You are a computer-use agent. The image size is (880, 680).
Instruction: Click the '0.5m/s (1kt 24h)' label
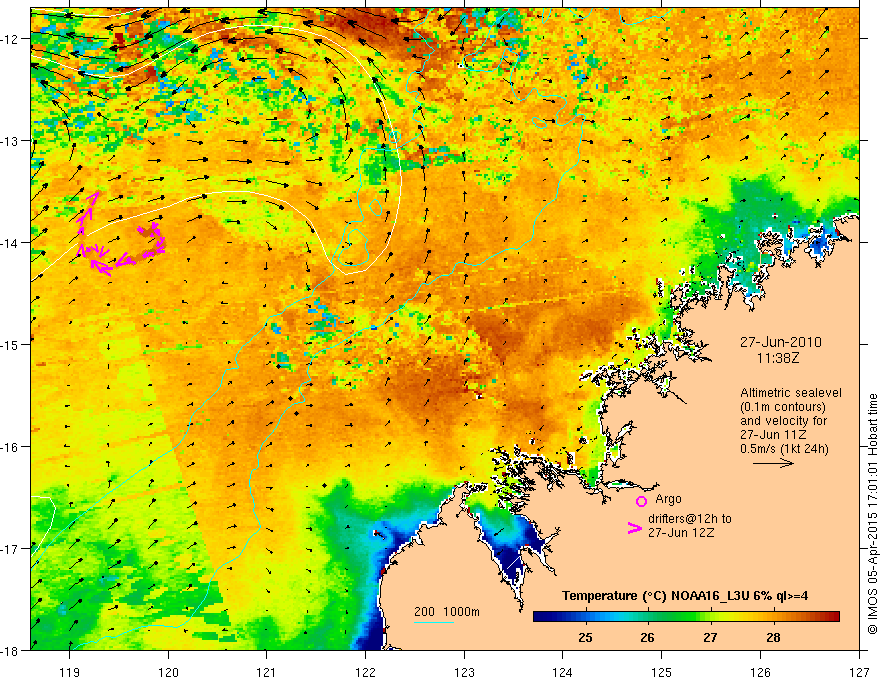click(785, 449)
